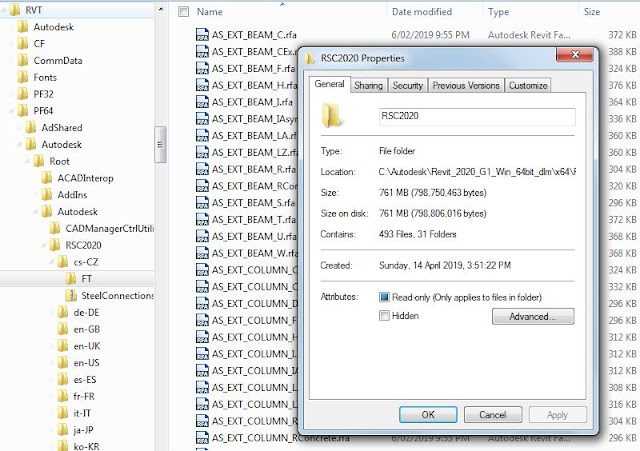Click the AS_EXT_BEAM_S.rfa file icon
The width and height of the screenshot is (640, 451).
tap(202, 202)
